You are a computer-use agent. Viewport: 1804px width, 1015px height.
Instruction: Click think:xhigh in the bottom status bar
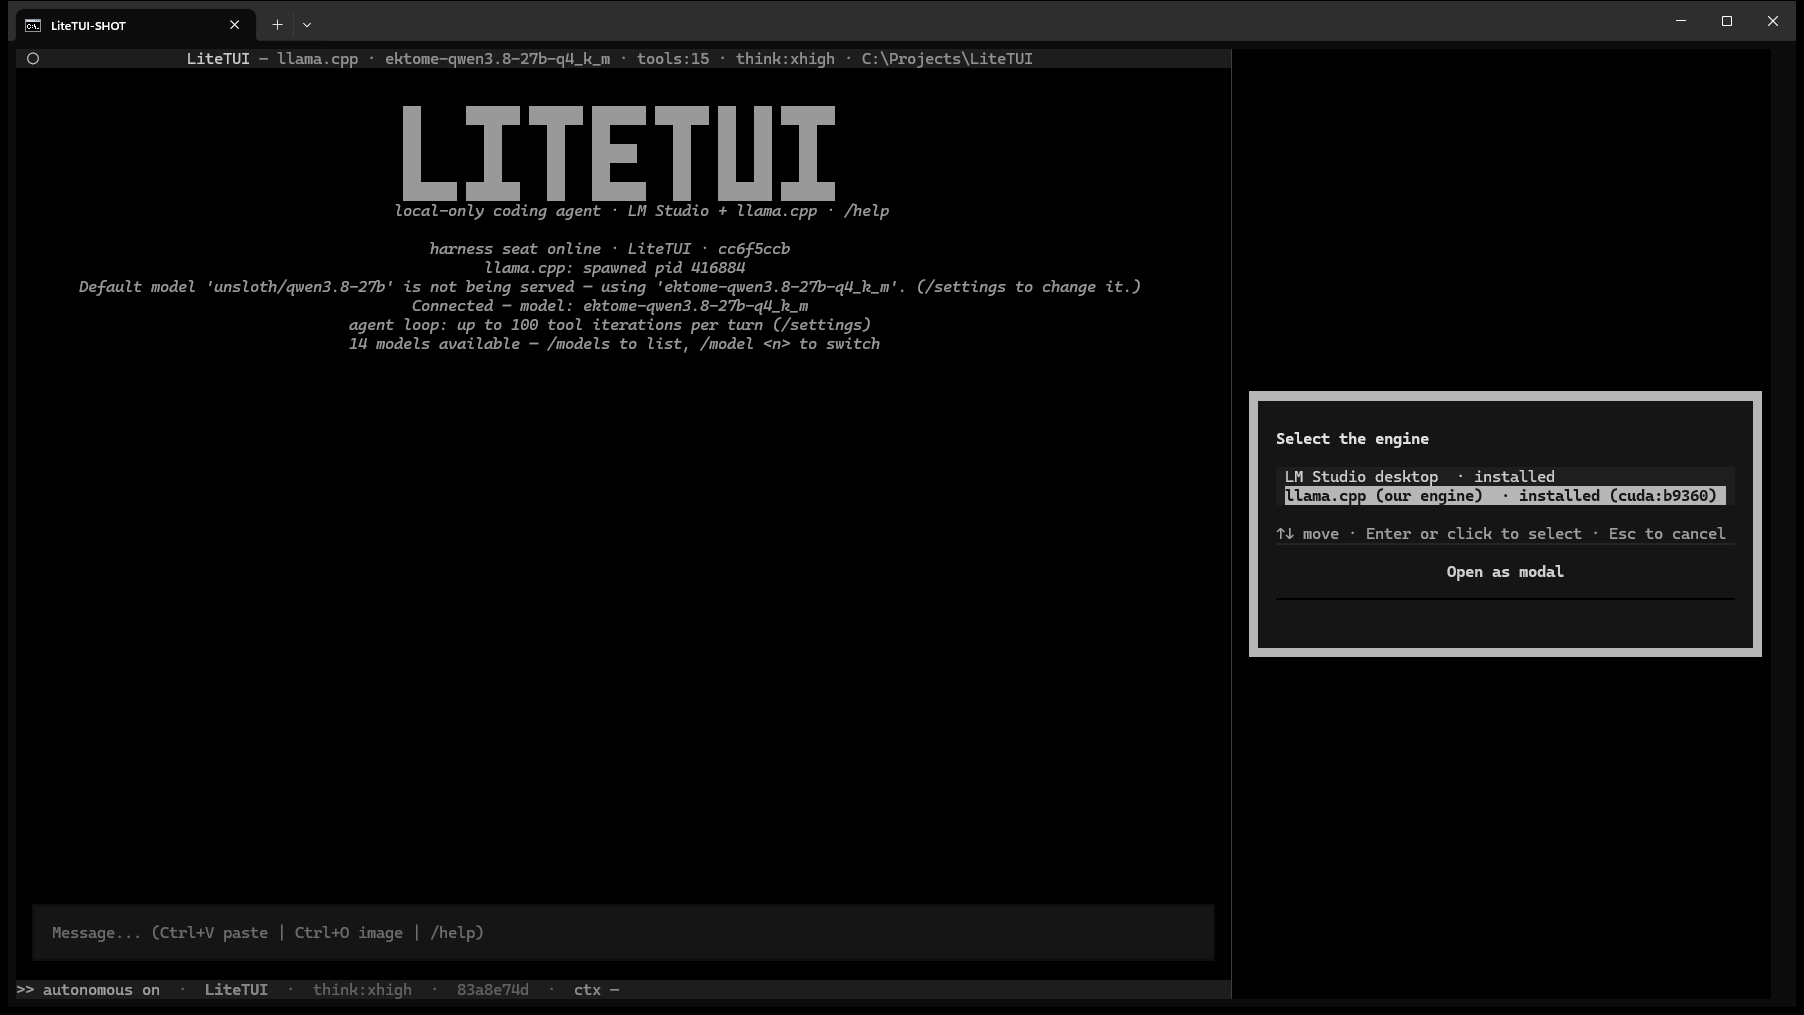click(362, 990)
